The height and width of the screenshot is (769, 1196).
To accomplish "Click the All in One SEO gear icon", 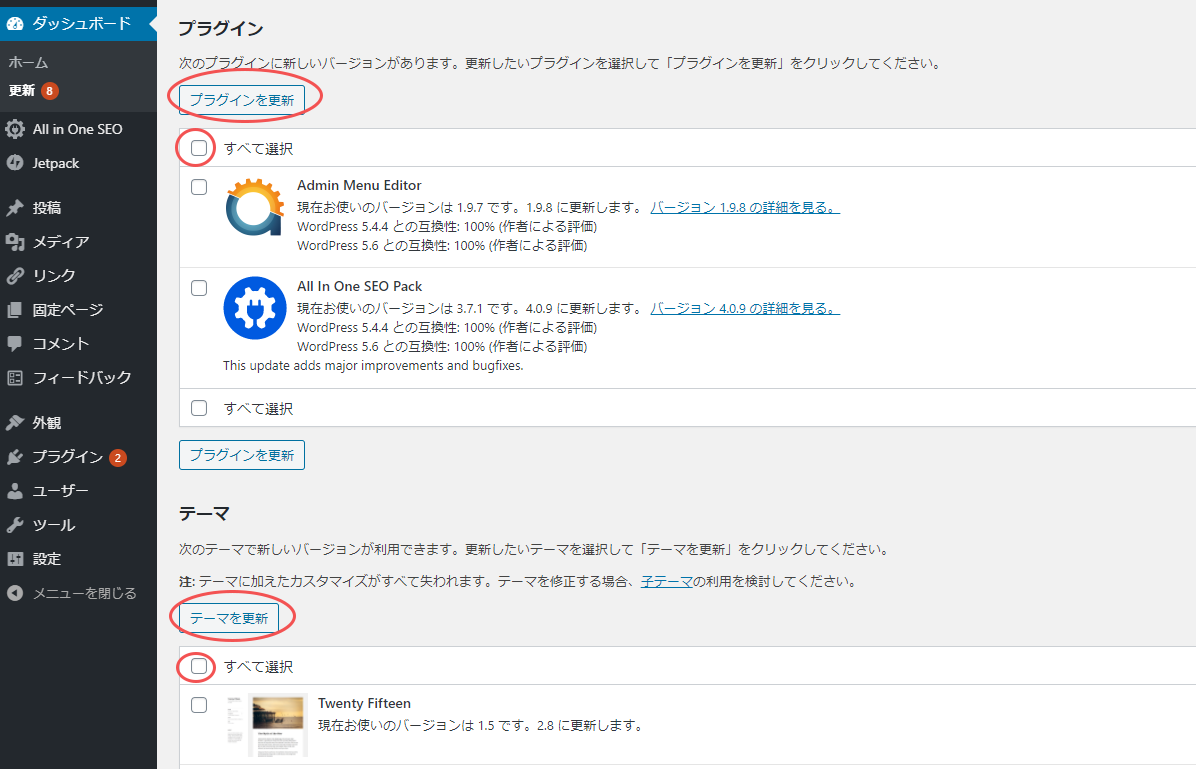I will click(15, 129).
